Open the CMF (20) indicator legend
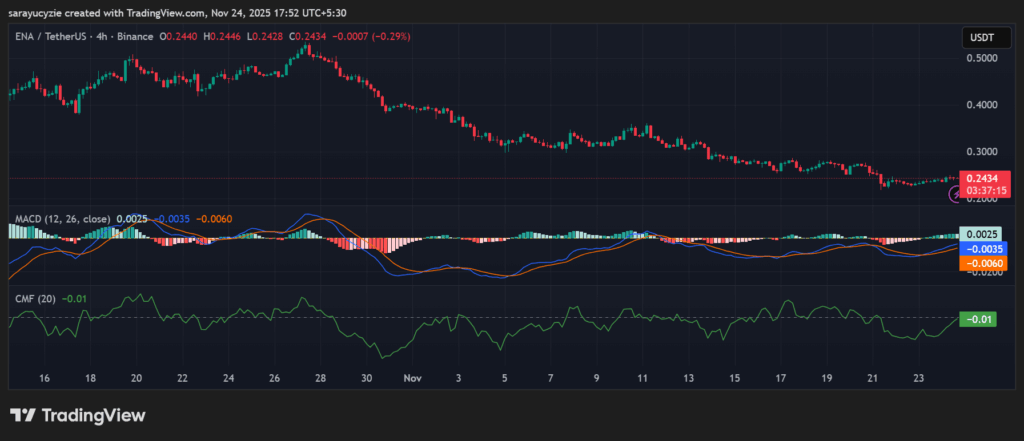 coord(35,299)
